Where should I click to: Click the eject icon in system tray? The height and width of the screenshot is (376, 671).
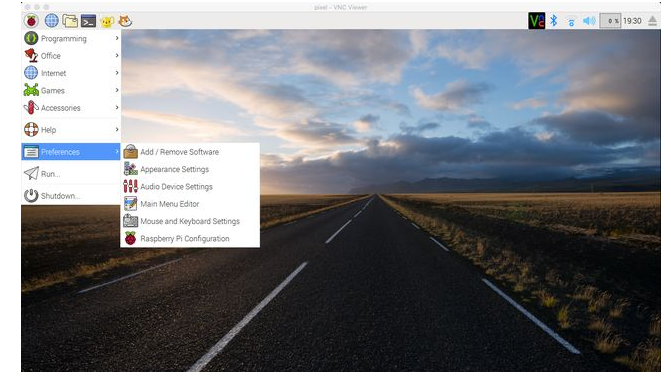[652, 21]
